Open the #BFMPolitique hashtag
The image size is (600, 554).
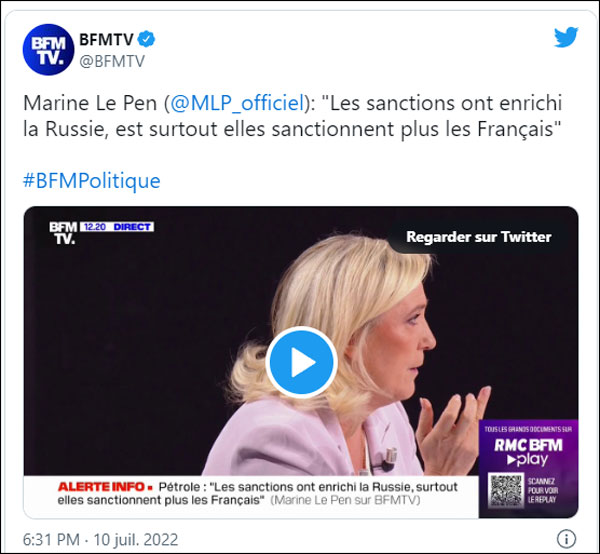[x=92, y=181]
